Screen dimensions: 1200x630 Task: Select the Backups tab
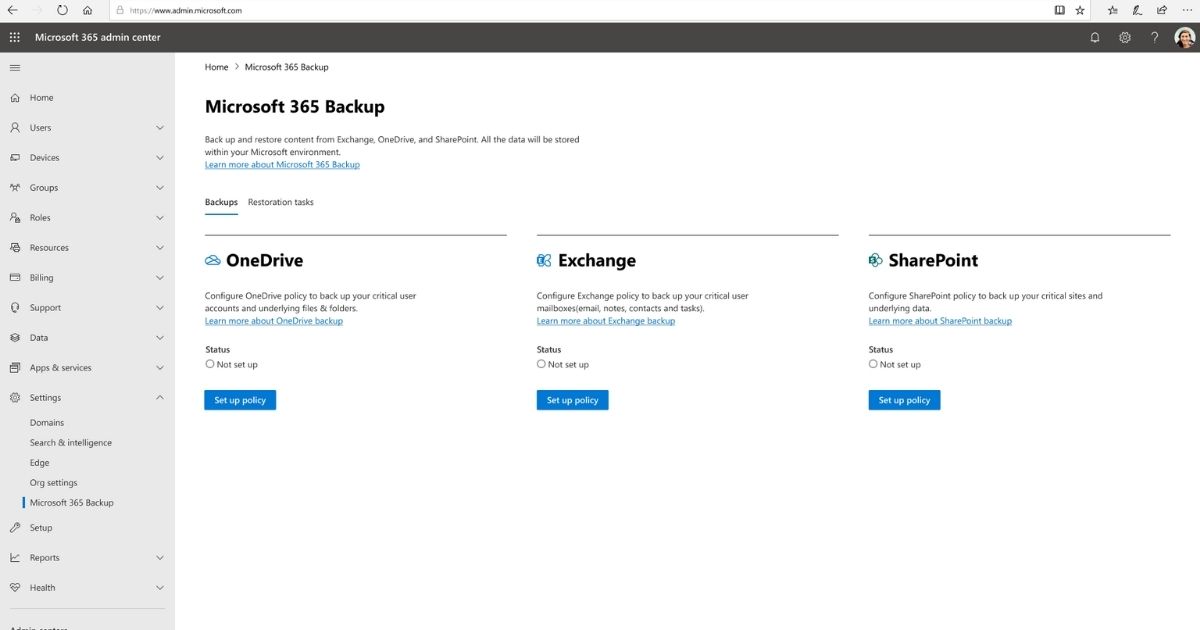[221, 202]
